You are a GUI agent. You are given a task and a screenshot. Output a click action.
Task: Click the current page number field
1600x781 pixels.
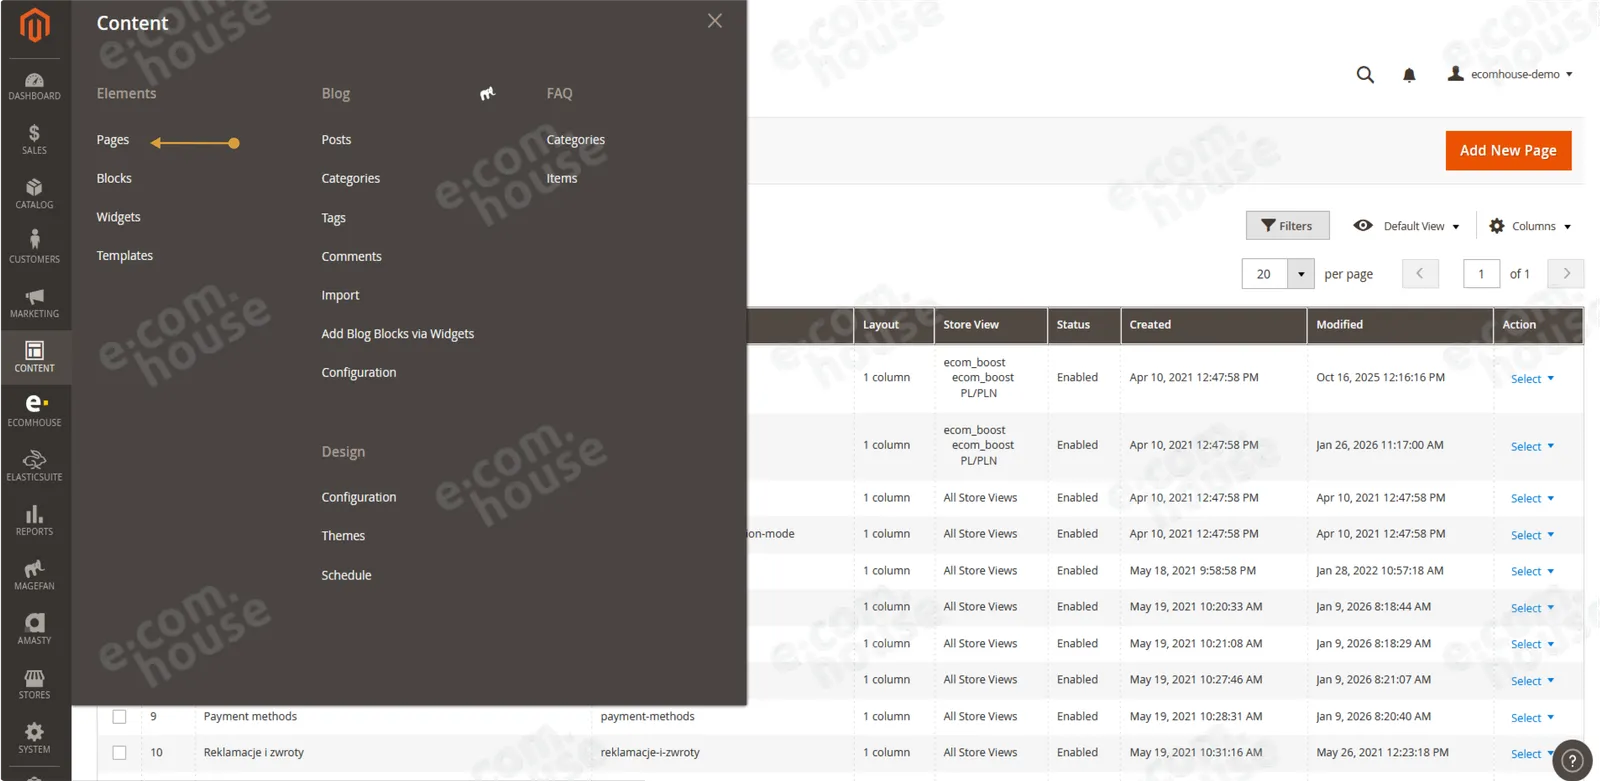[x=1481, y=274]
